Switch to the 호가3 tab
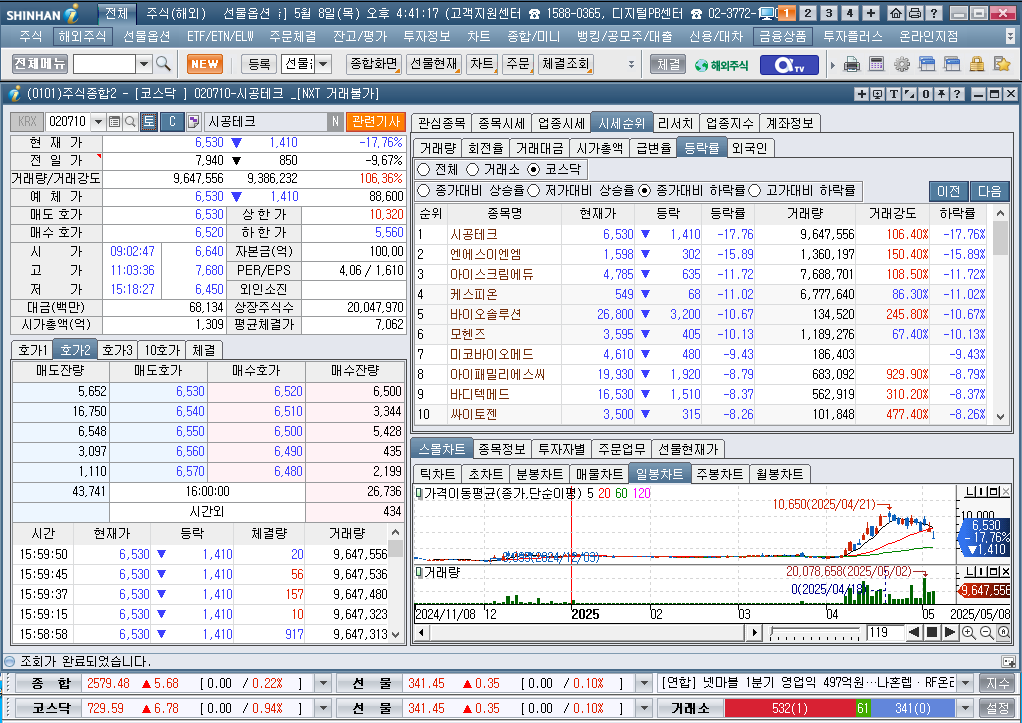Image resolution: width=1022 pixels, height=723 pixels. click(x=117, y=350)
